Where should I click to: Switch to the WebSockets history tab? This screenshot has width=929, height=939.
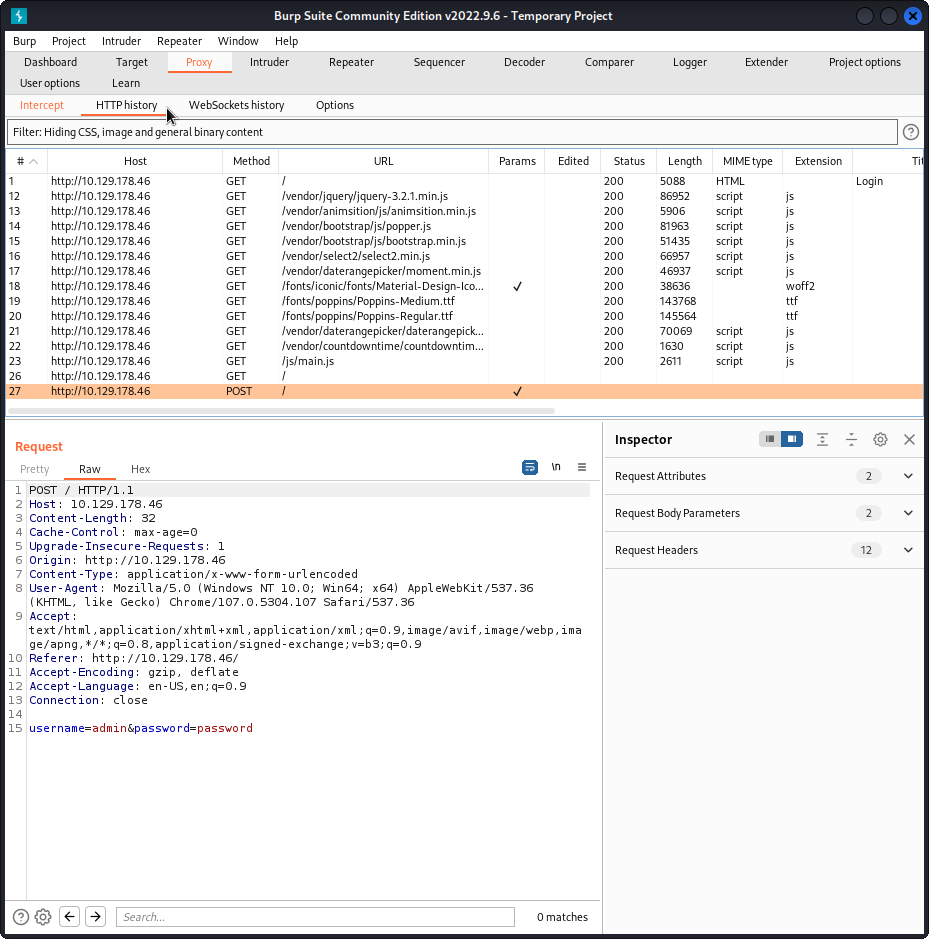click(236, 104)
